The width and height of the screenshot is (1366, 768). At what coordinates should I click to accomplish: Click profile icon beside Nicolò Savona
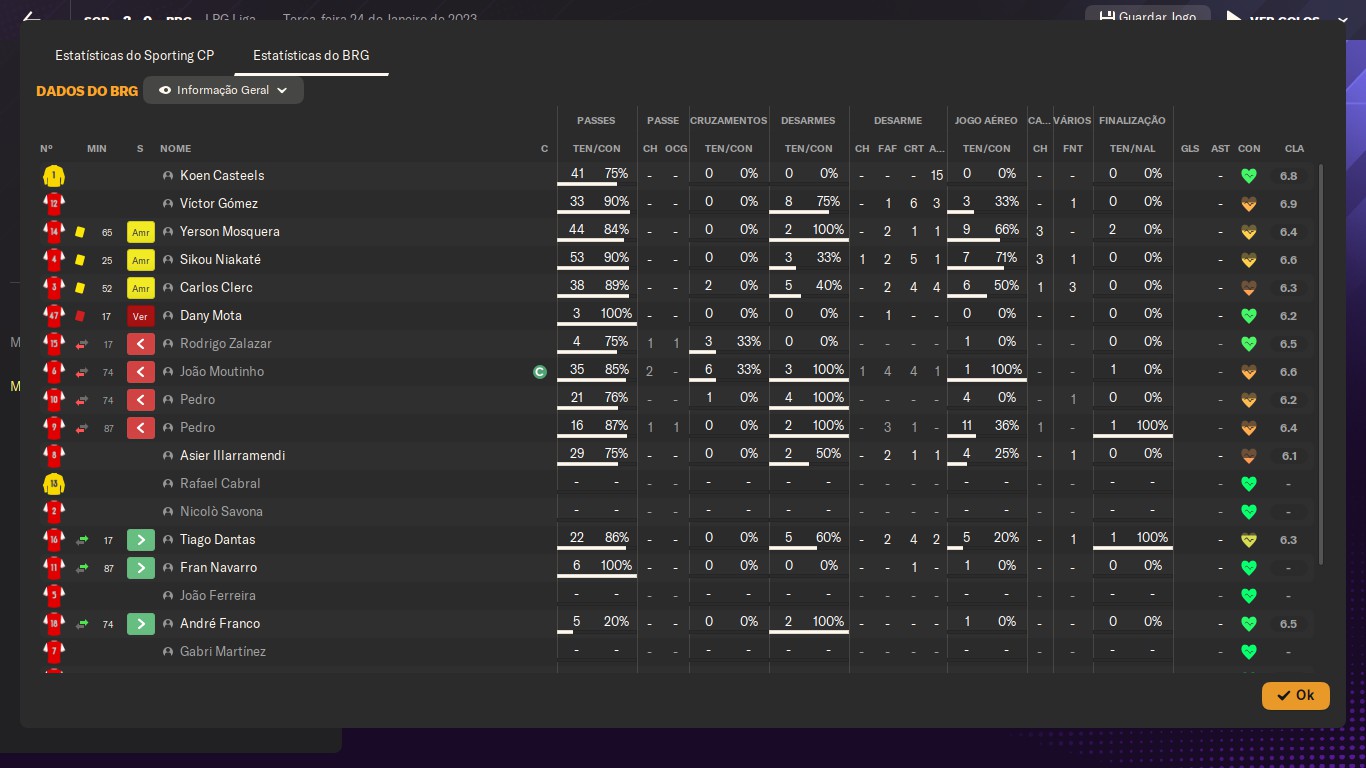[168, 512]
